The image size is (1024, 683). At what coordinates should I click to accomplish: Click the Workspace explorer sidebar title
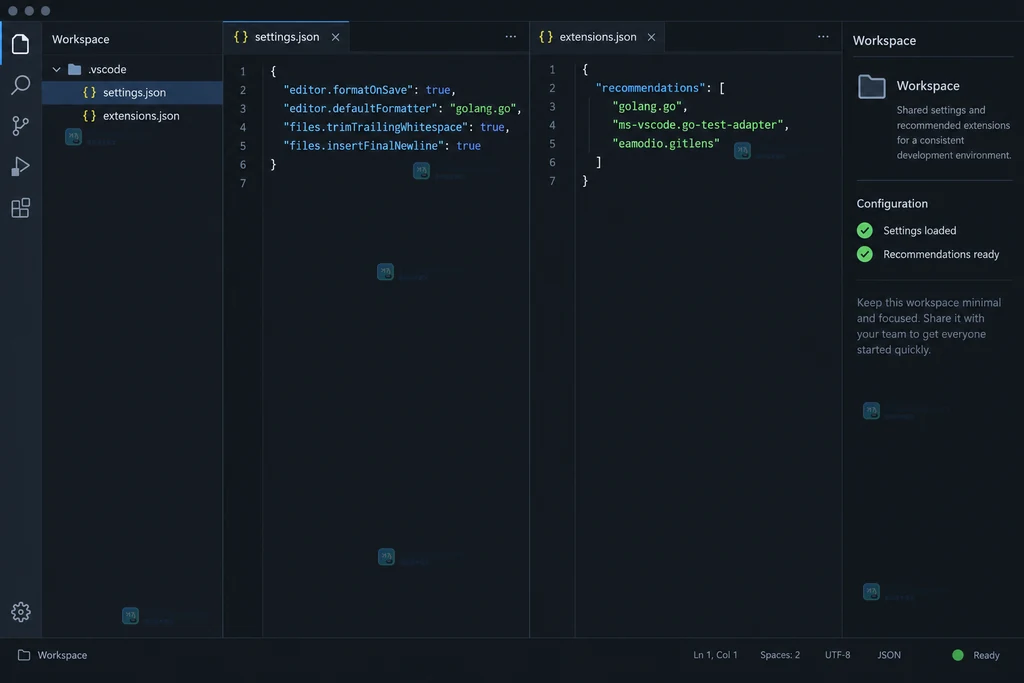pyautogui.click(x=80, y=39)
